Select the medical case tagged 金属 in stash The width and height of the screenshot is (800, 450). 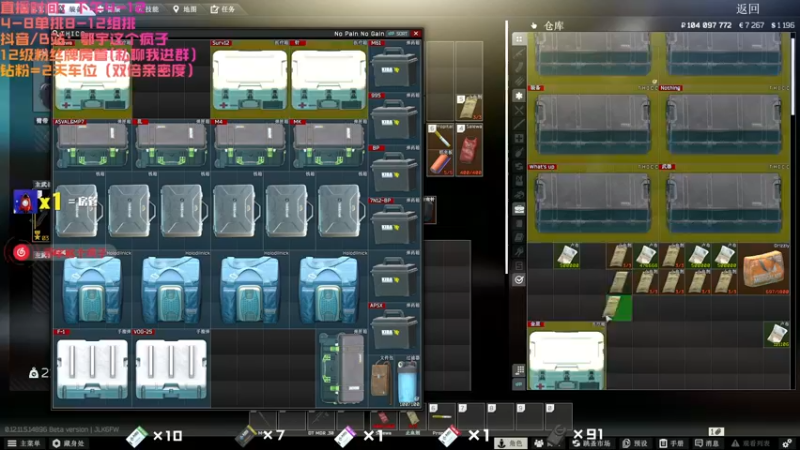pos(567,355)
